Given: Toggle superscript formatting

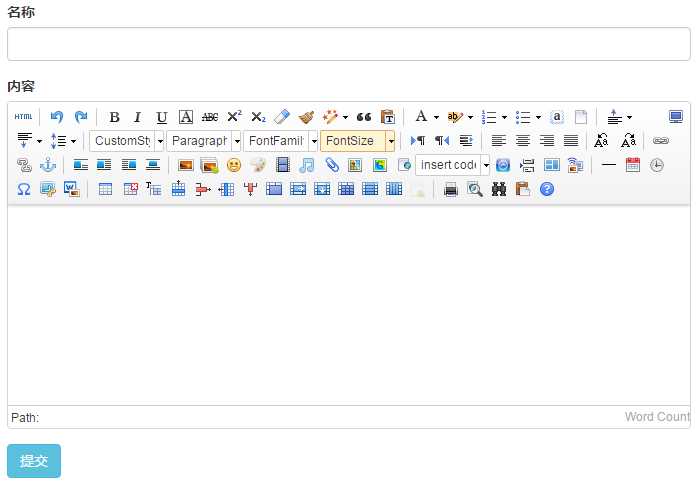Looking at the screenshot, I should [234, 116].
